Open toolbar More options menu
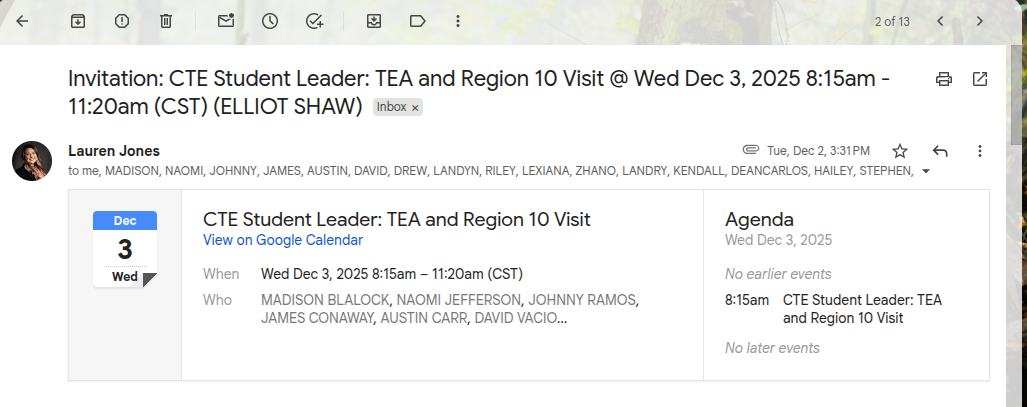 [458, 21]
